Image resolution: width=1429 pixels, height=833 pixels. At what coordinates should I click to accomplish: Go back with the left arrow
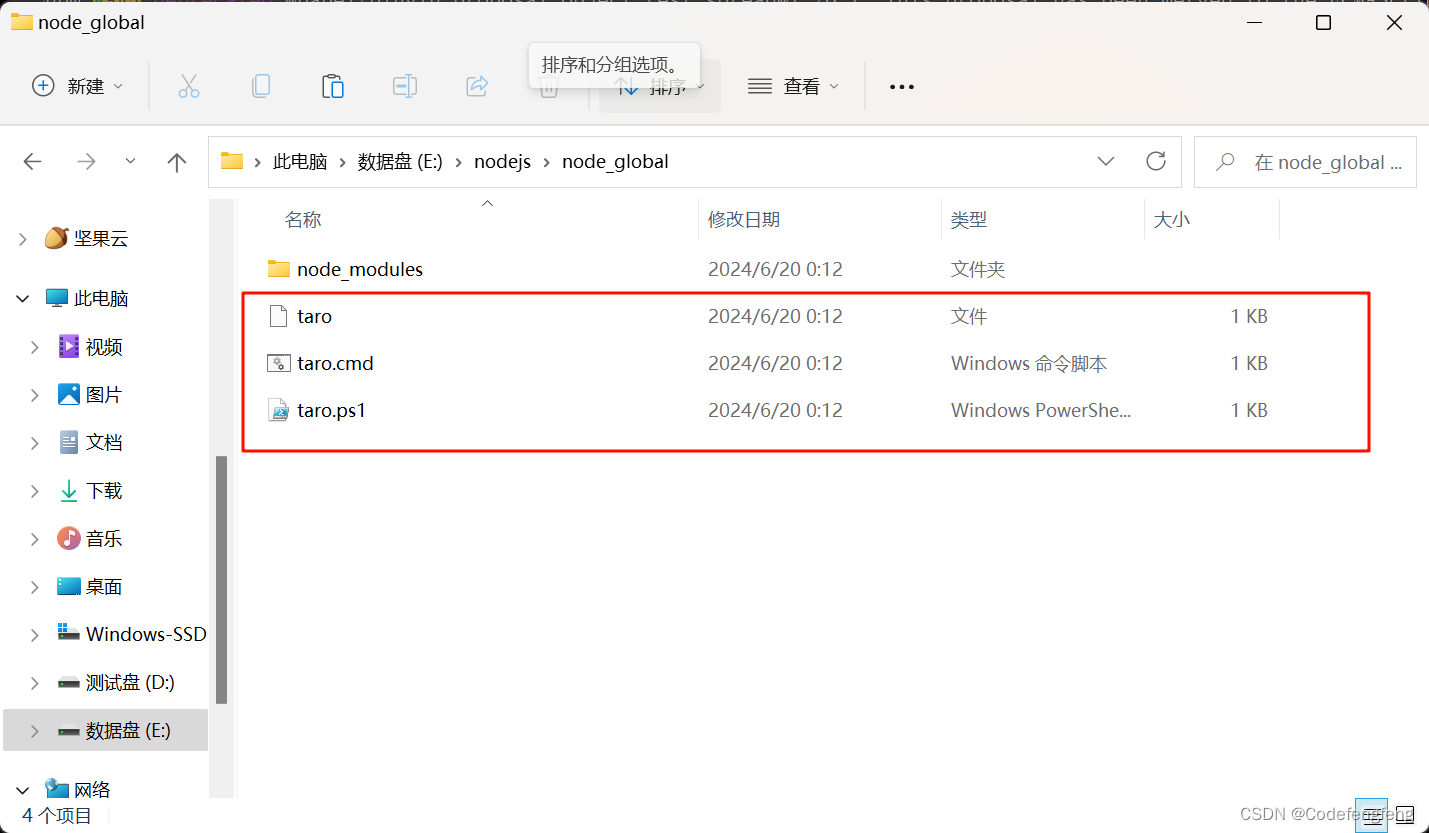33,162
